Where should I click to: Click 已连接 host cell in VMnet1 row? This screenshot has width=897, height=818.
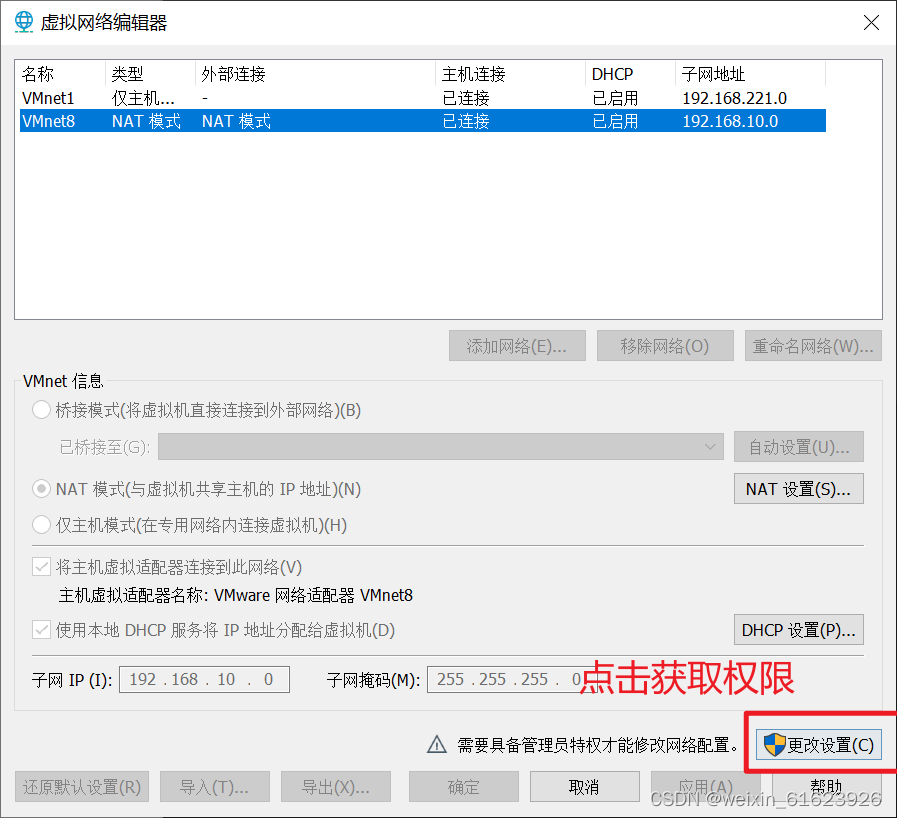click(x=466, y=98)
